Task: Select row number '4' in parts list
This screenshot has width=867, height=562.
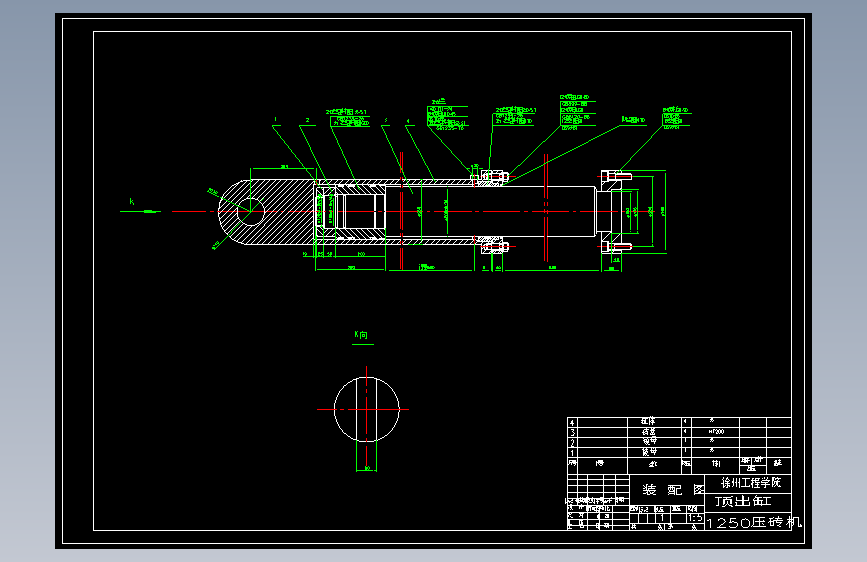Action: click(572, 423)
